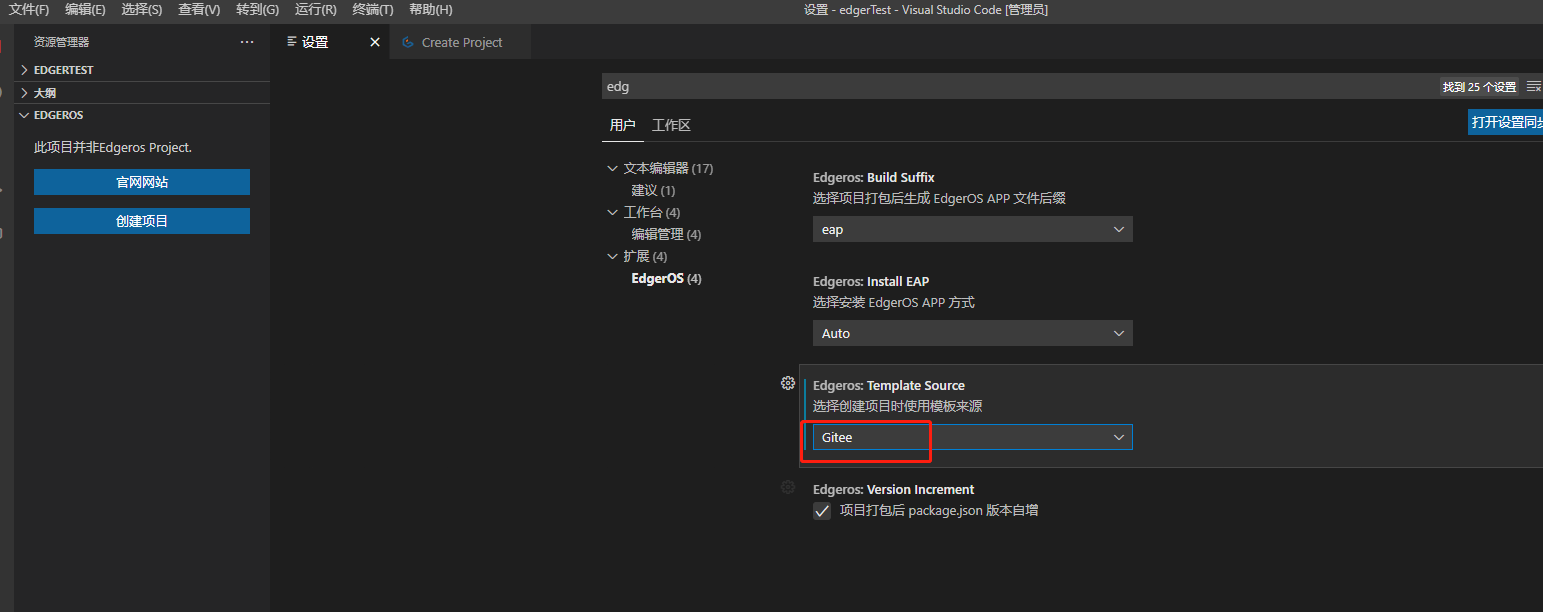This screenshot has width=1543, height=612.
Task: Open the Install EAP Auto dropdown
Action: tap(972, 333)
